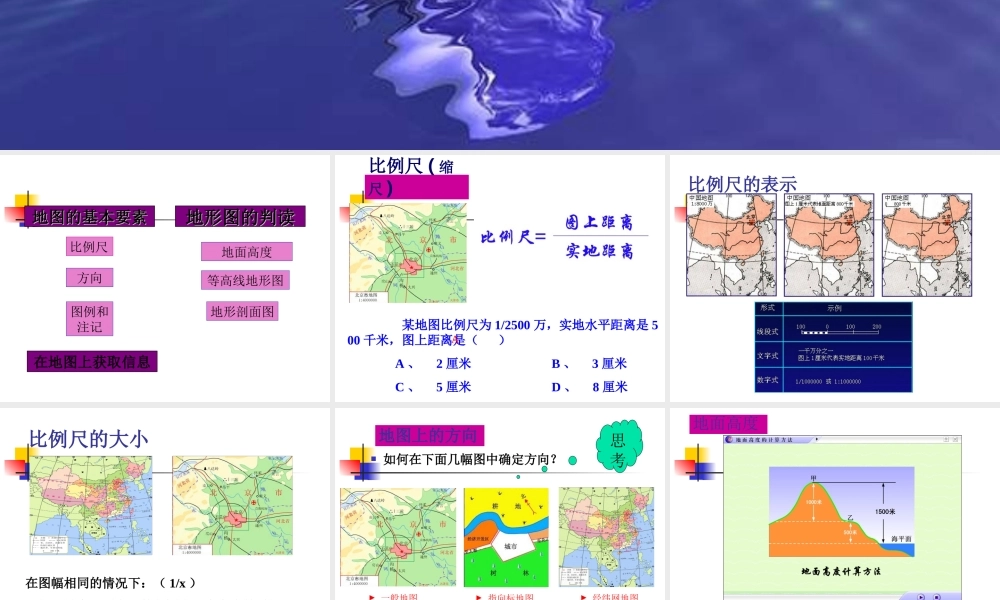Viewport: 1000px width, 600px height.
Task: Click the 地面高度 magenta title in last slide
Action: pyautogui.click(x=728, y=424)
